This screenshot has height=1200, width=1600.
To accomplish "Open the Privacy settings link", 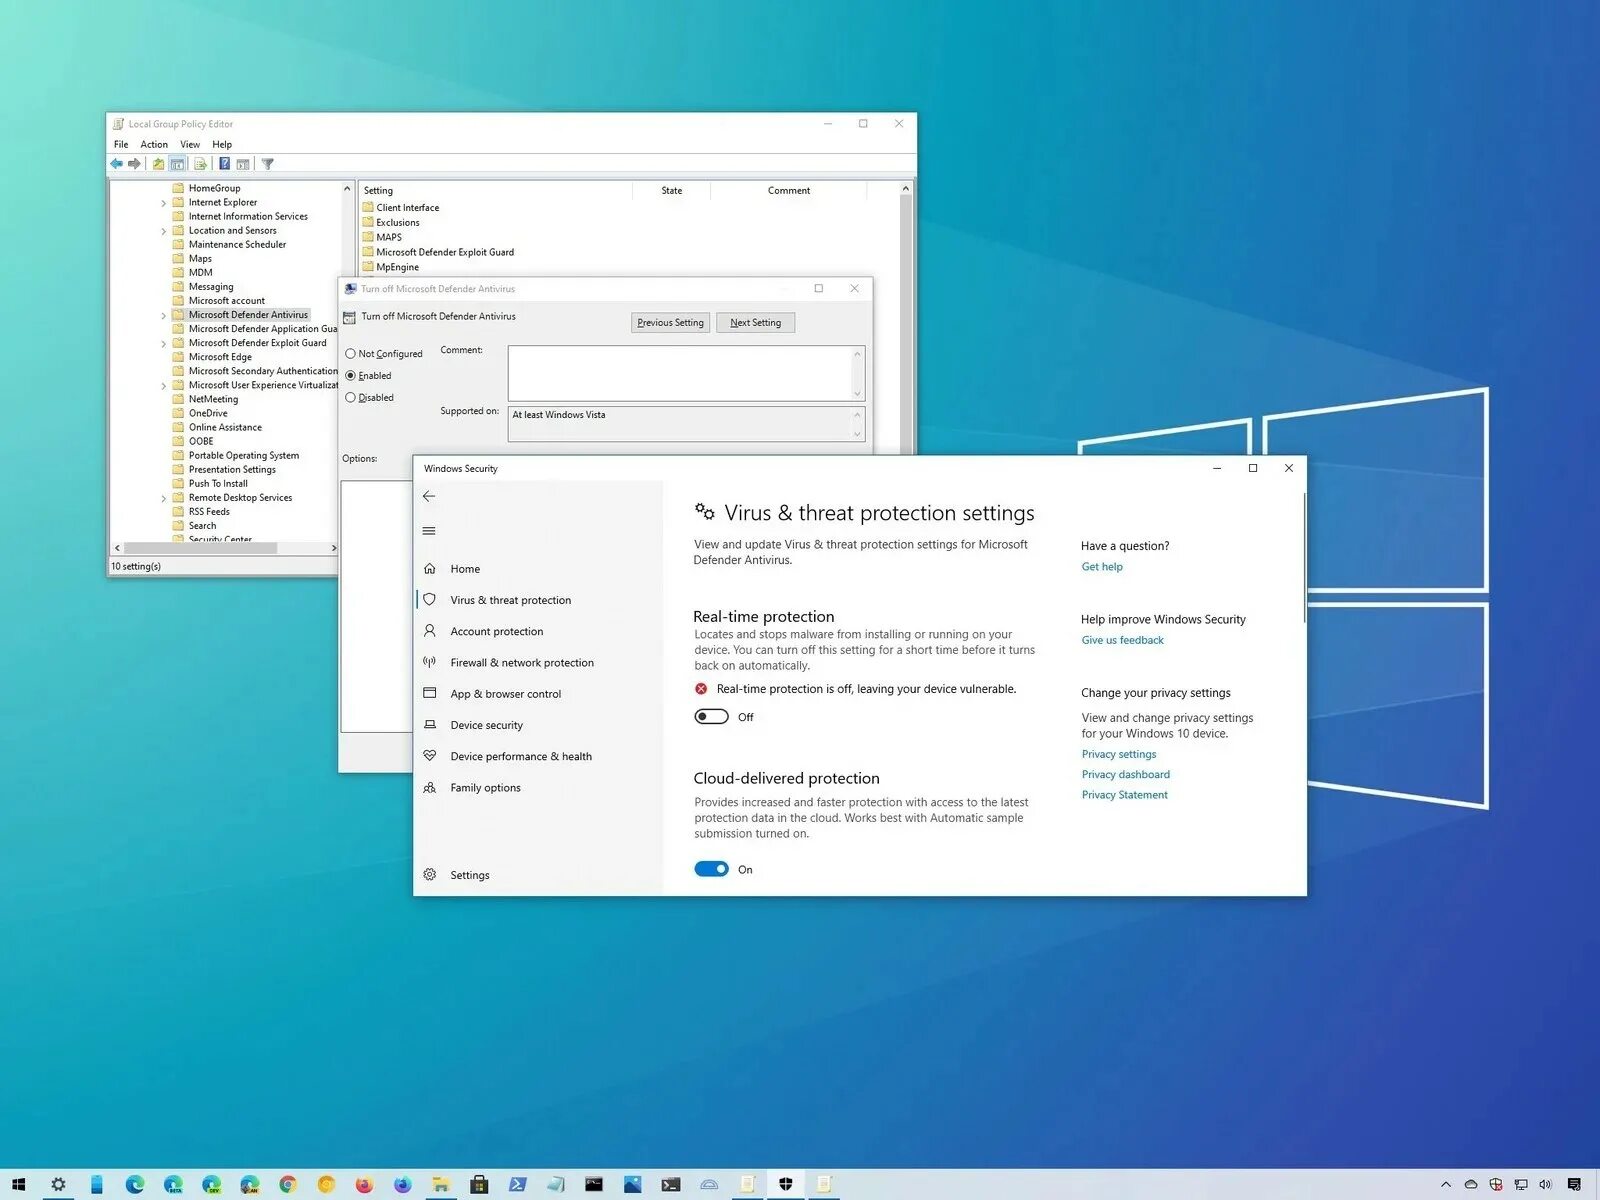I will (1119, 754).
